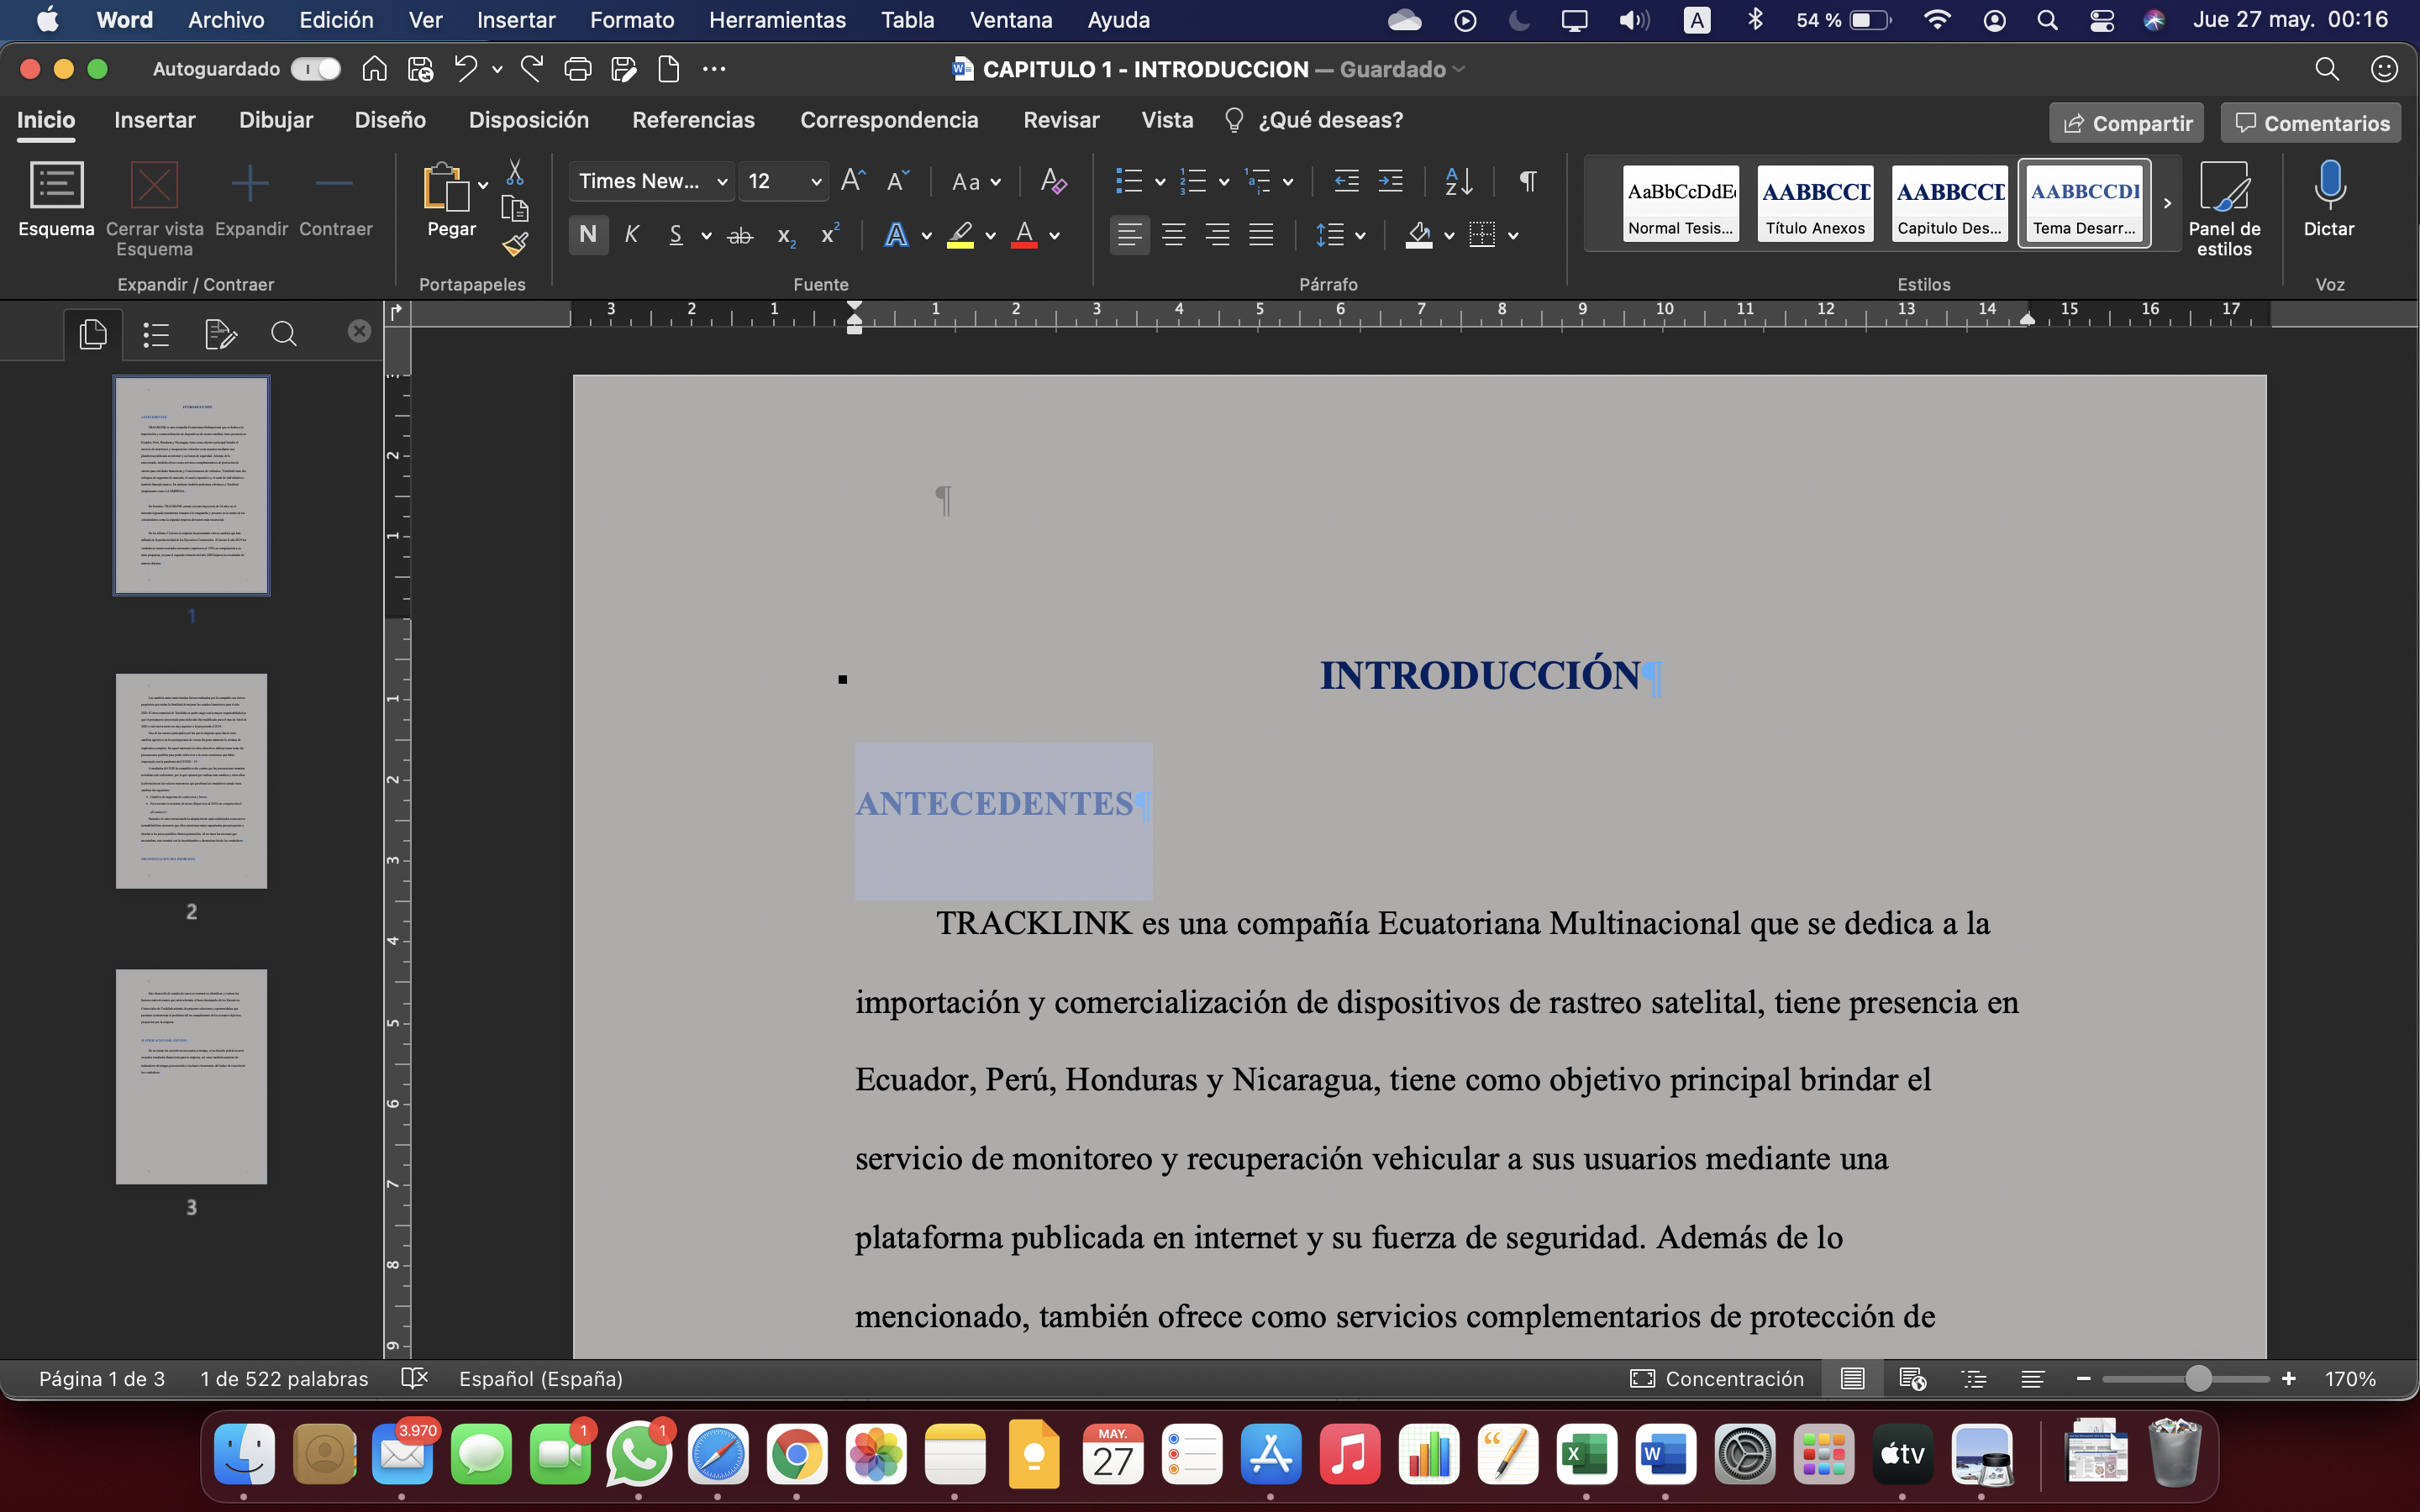Expand the styles gallery arrow
Viewport: 2420px width, 1512px height.
pyautogui.click(x=2167, y=203)
